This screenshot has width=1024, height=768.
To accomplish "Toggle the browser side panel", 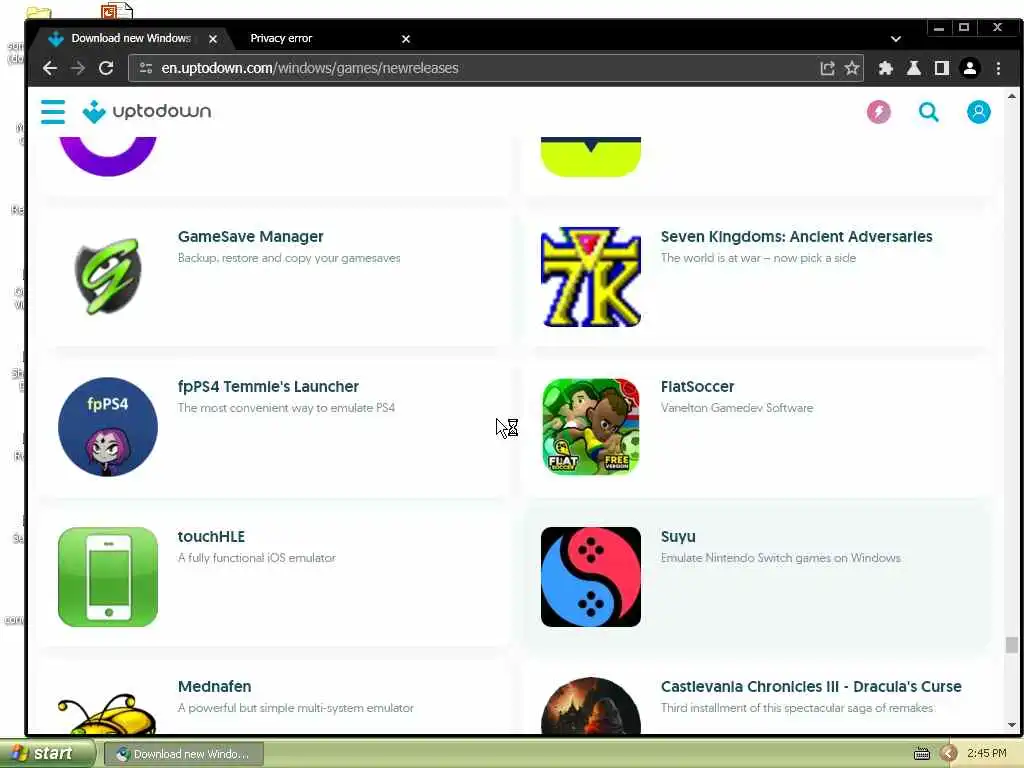I will click(x=941, y=68).
